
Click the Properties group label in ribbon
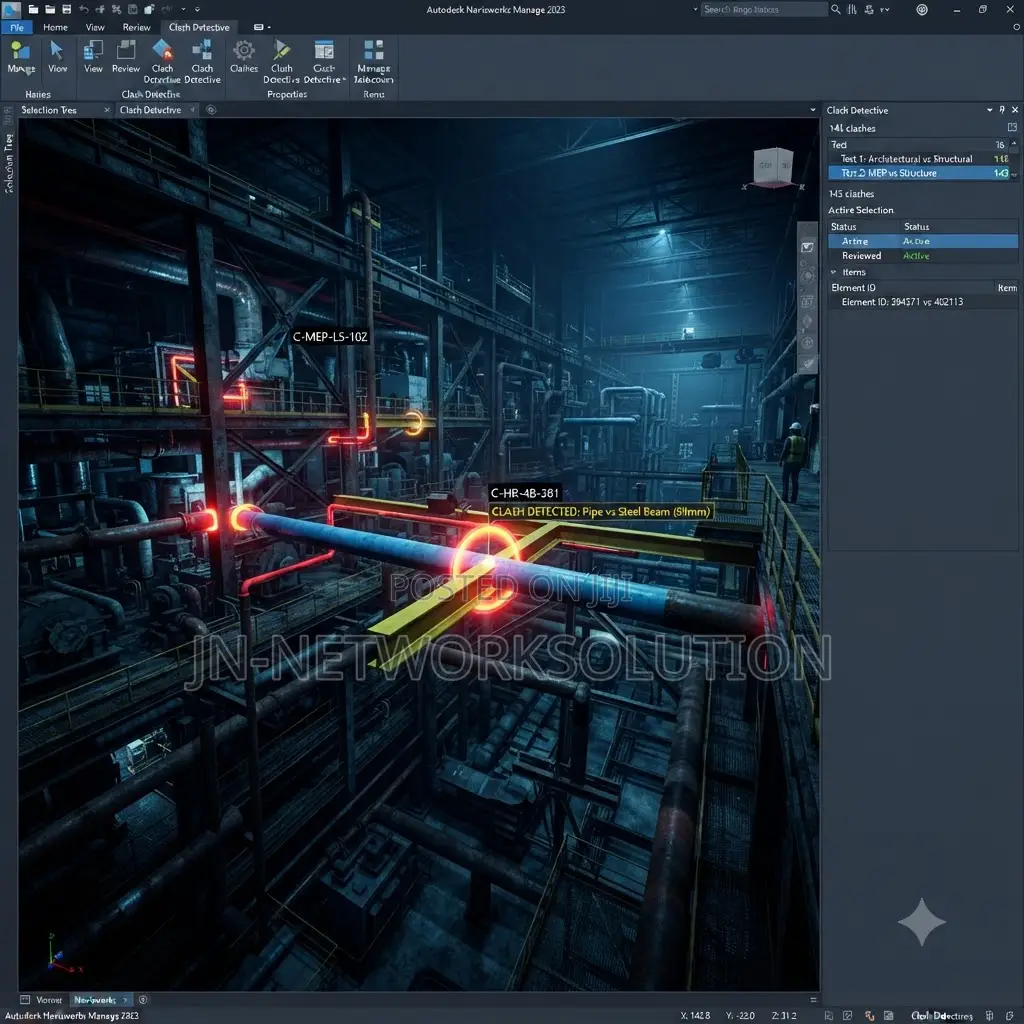(287, 94)
